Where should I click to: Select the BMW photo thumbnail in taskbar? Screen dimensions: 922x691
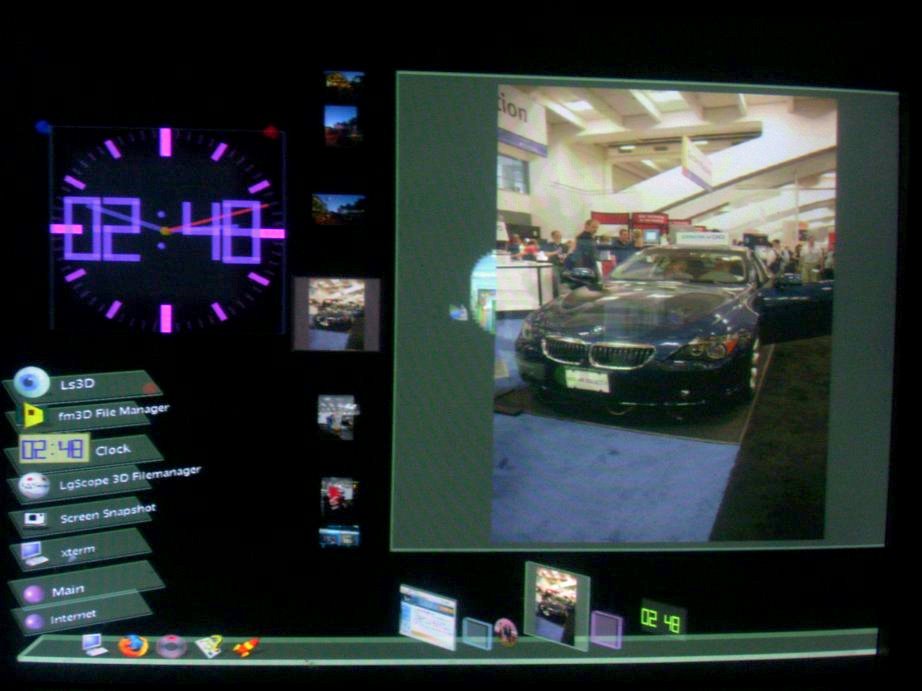click(556, 602)
